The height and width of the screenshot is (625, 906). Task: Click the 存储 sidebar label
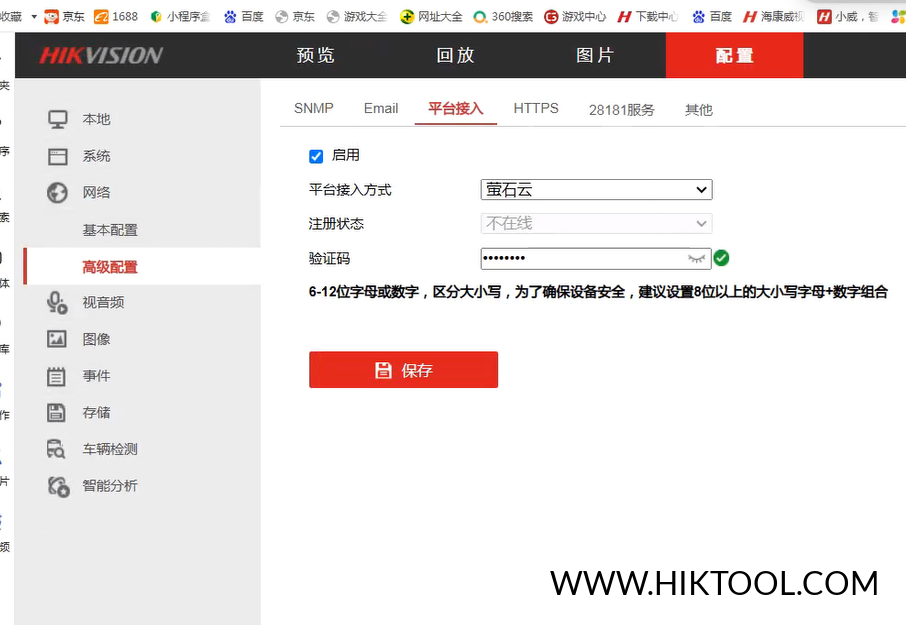(x=96, y=412)
